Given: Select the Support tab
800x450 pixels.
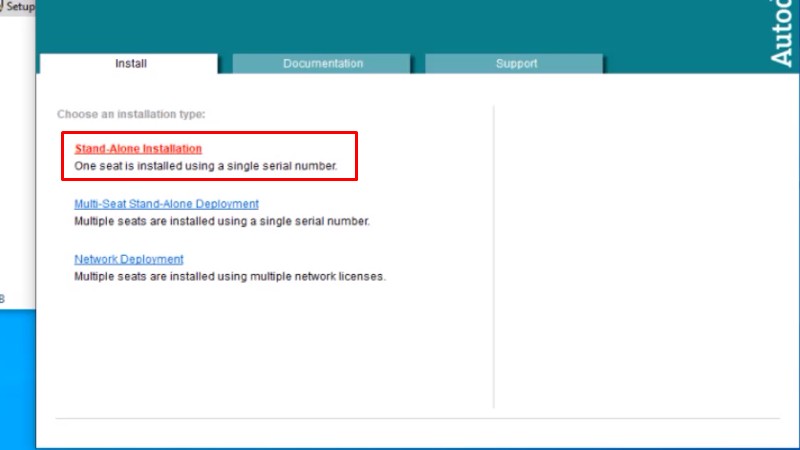Looking at the screenshot, I should [x=516, y=64].
